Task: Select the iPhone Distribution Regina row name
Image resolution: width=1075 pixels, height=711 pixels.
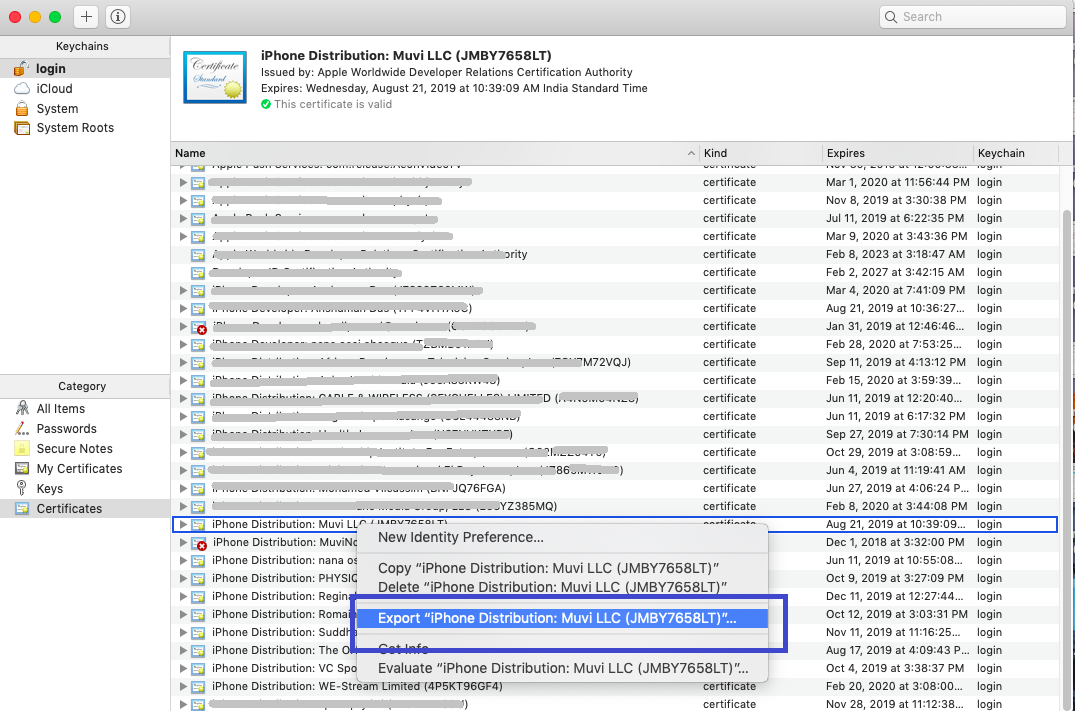Action: point(284,596)
